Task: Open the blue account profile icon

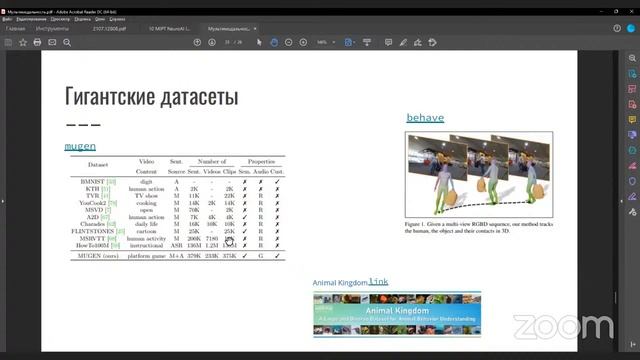Action: [631, 28]
